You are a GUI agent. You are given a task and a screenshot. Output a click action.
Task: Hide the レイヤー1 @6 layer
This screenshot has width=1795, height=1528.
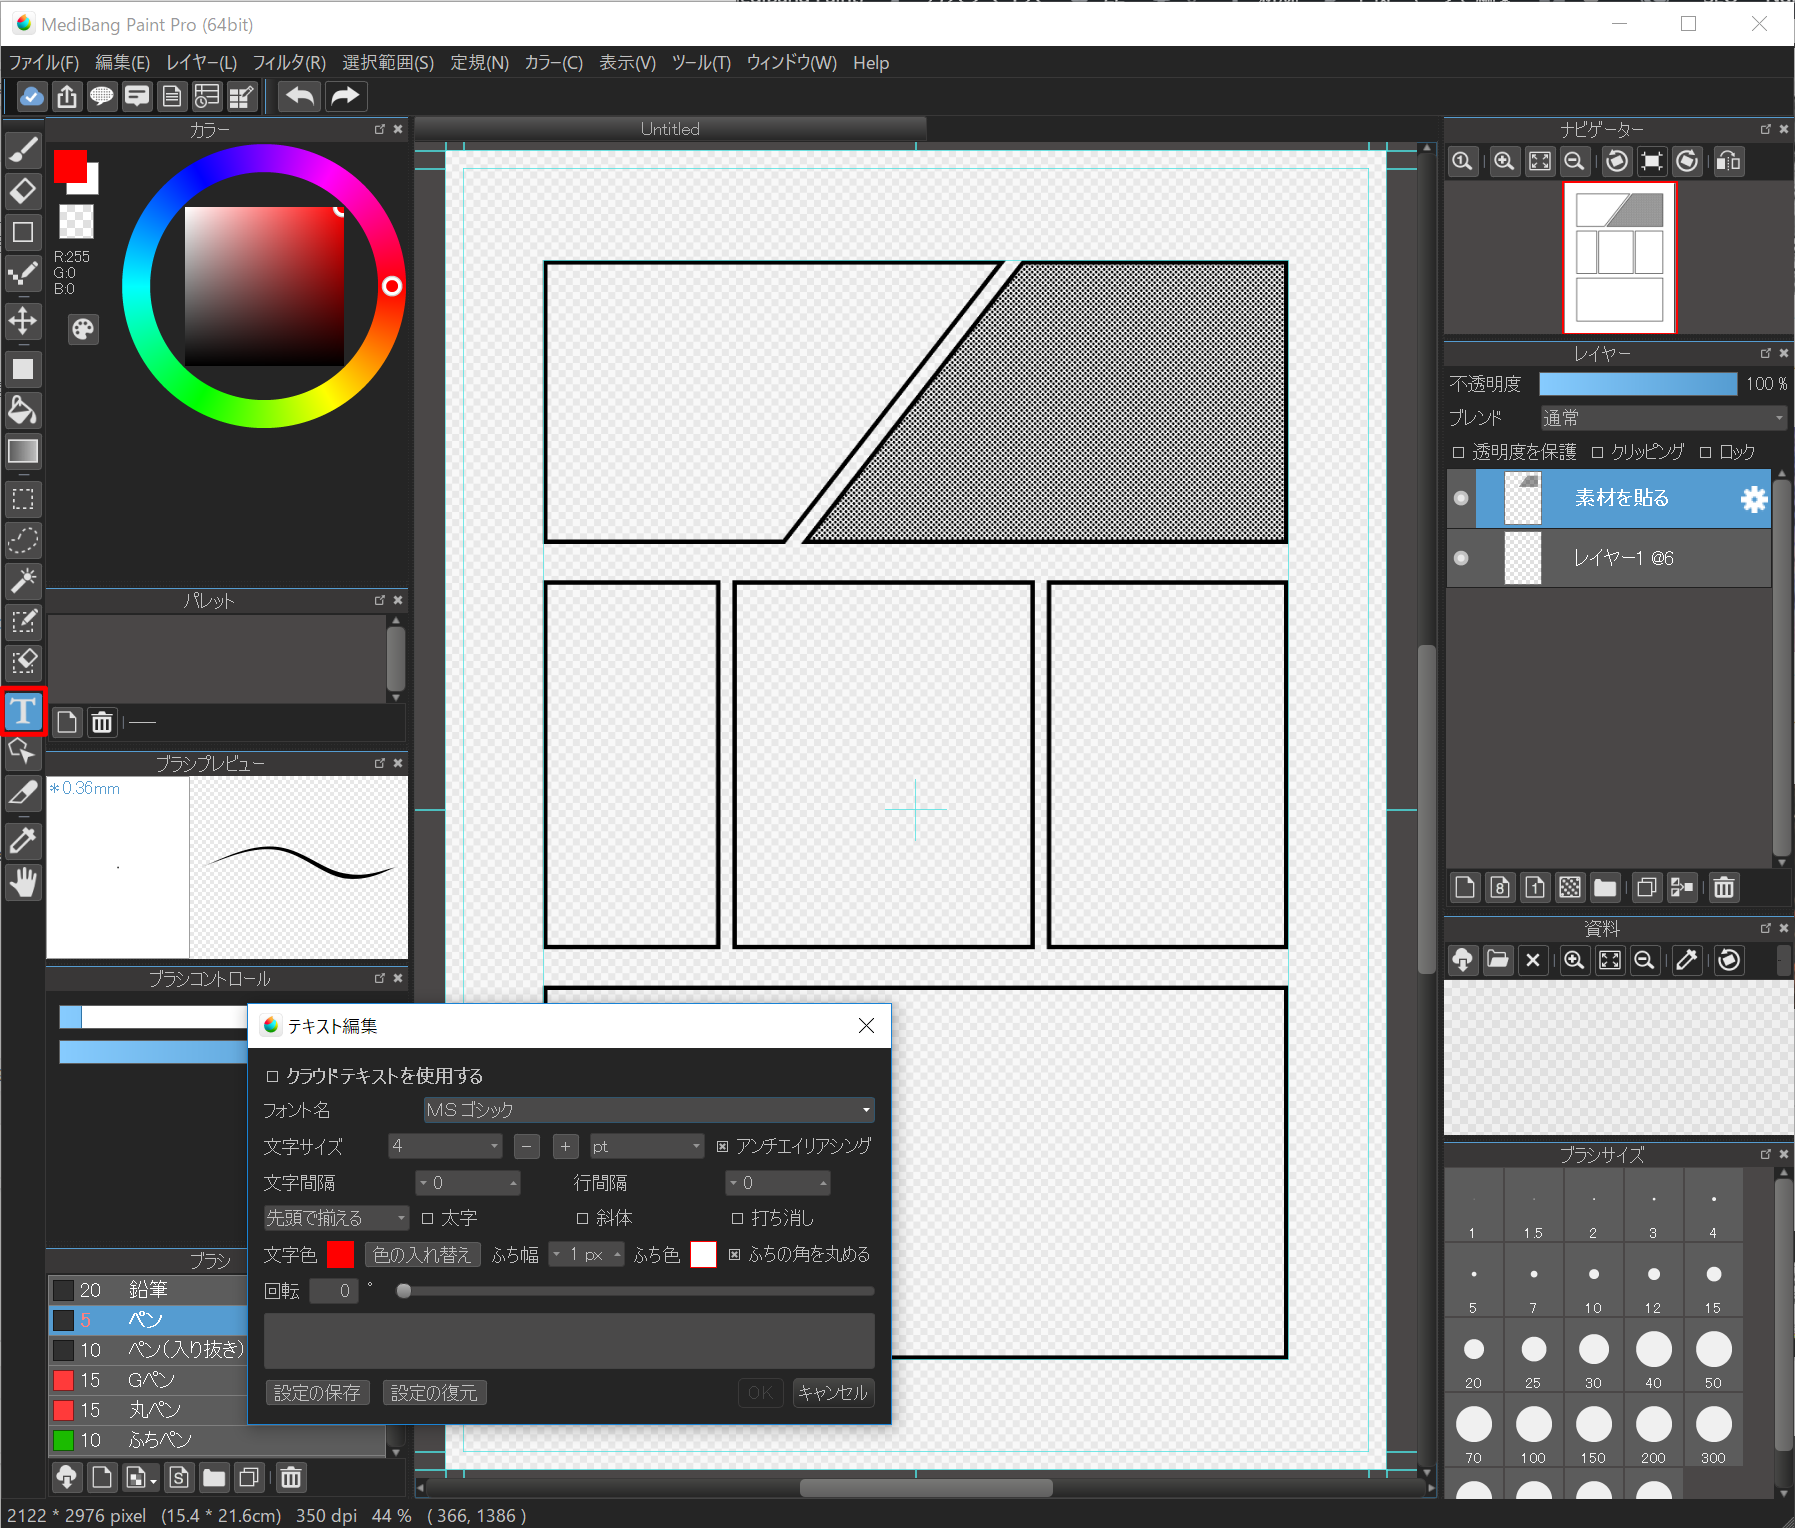[1461, 558]
